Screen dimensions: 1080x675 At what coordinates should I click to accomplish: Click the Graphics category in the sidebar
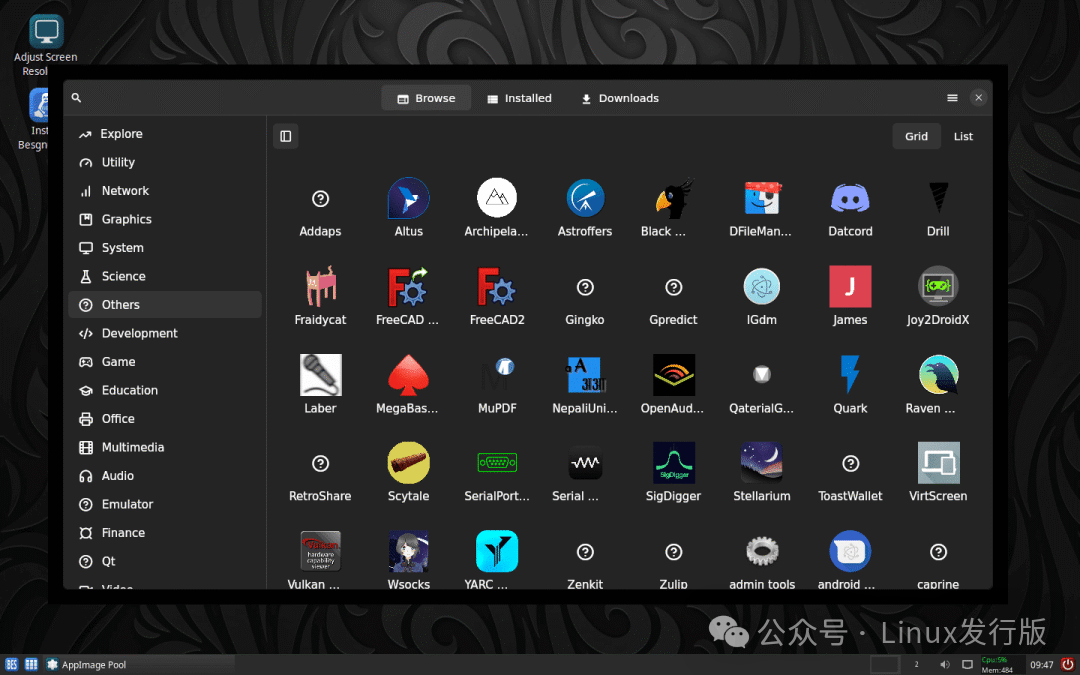(127, 219)
